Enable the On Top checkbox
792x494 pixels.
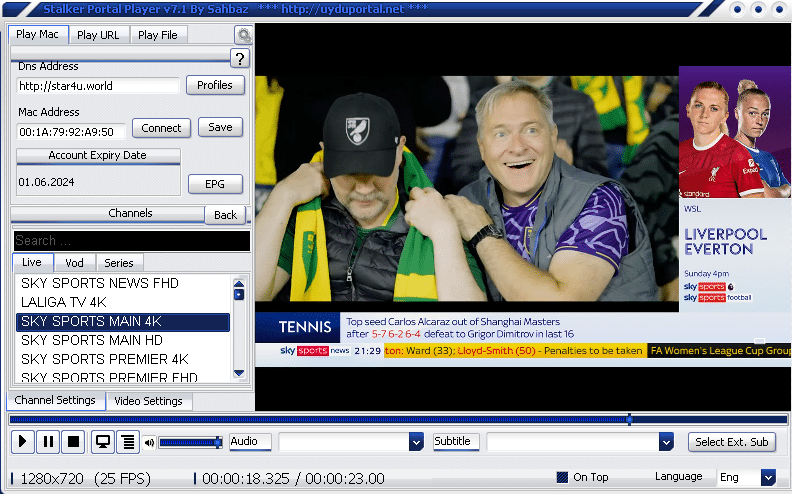click(x=562, y=477)
